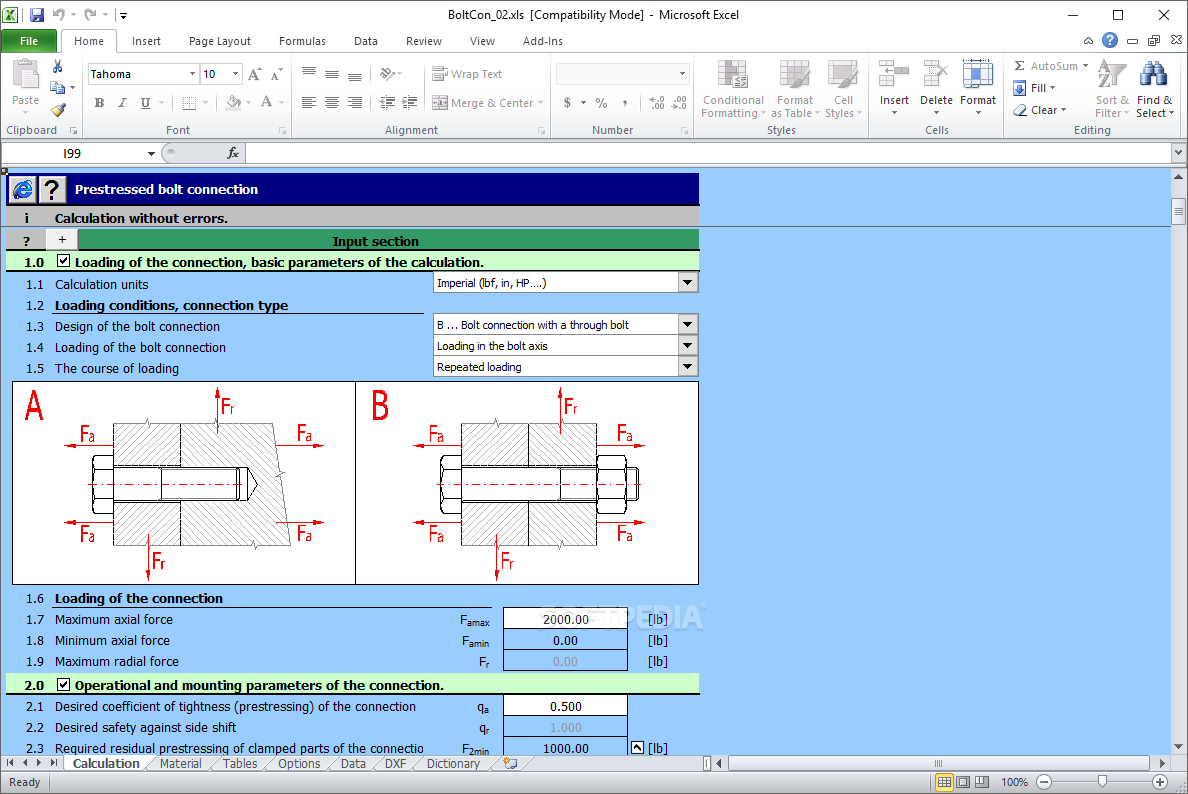The width and height of the screenshot is (1188, 794).
Task: Toggle checkbox for section 2.0 Operational parameters
Action: [64, 684]
